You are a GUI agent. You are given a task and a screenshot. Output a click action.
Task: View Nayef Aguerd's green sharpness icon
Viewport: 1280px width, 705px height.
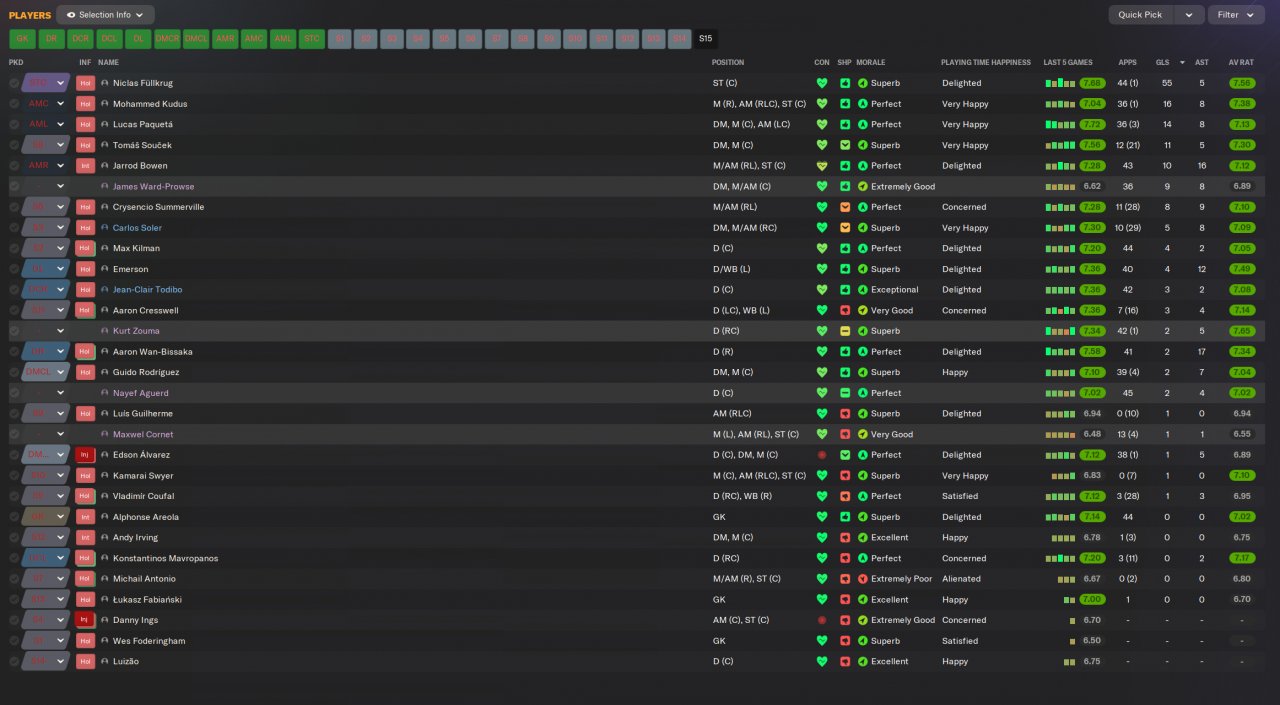tap(845, 393)
